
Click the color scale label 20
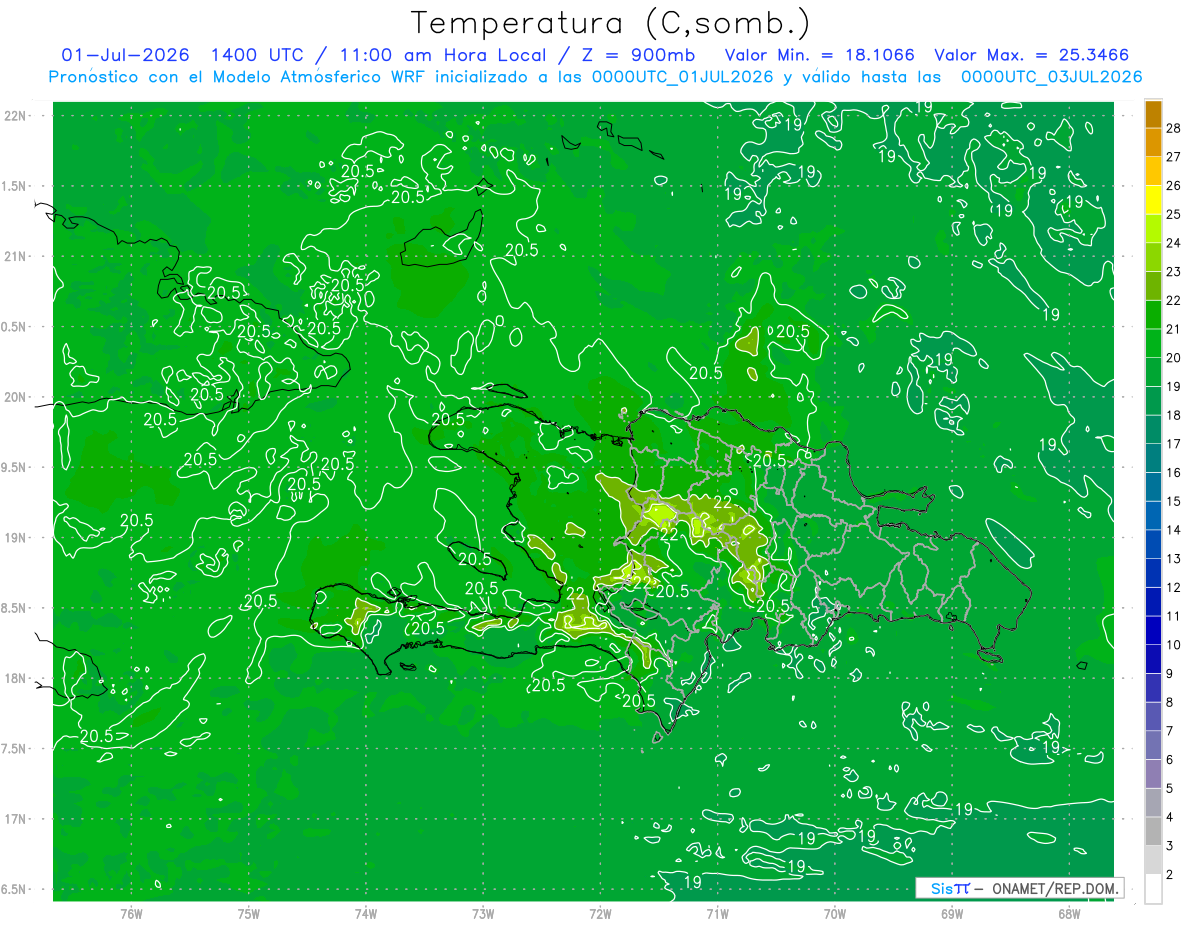(1174, 358)
